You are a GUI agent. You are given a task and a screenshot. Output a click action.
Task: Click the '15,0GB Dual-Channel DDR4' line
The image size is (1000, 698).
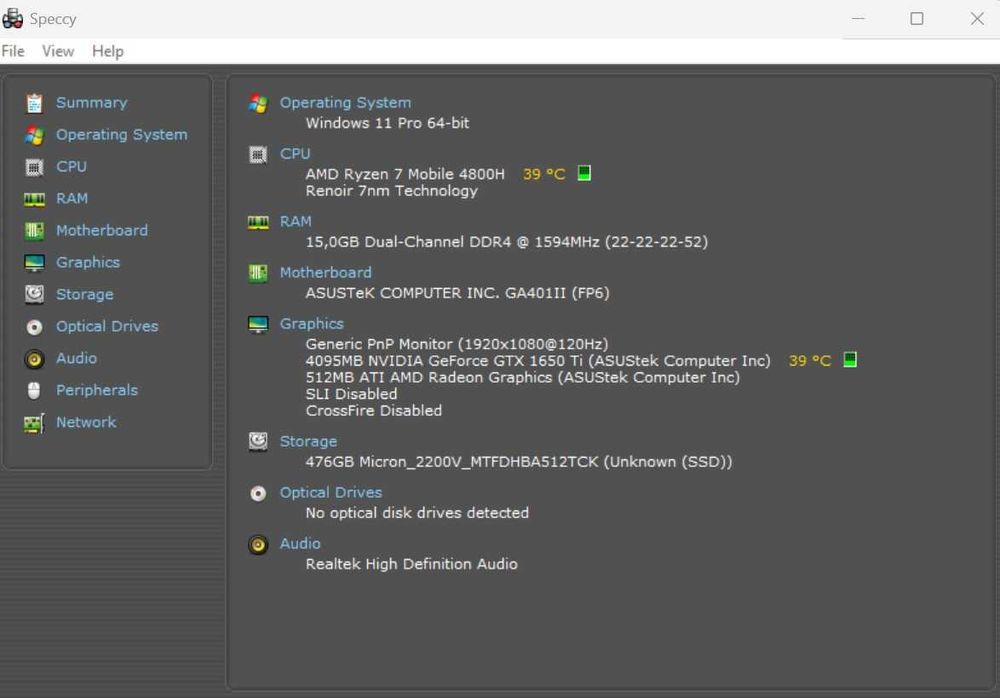507,242
